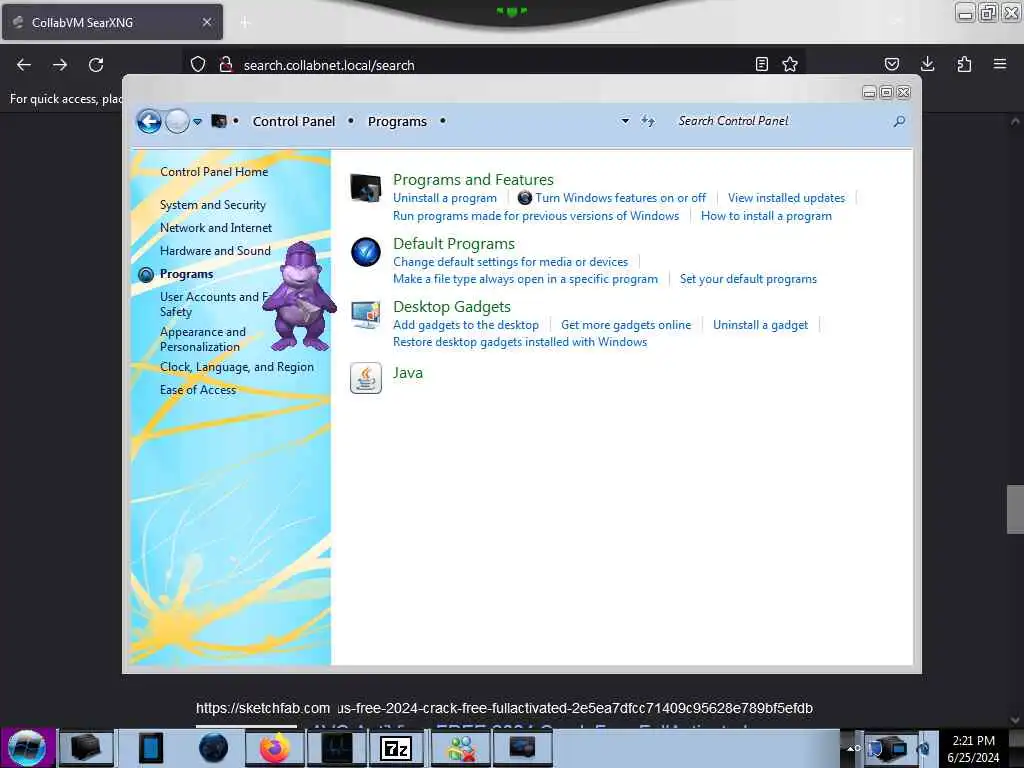The height and width of the screenshot is (768, 1024).
Task: Click Save to Pocket icon in Firefox
Action: [x=891, y=65]
